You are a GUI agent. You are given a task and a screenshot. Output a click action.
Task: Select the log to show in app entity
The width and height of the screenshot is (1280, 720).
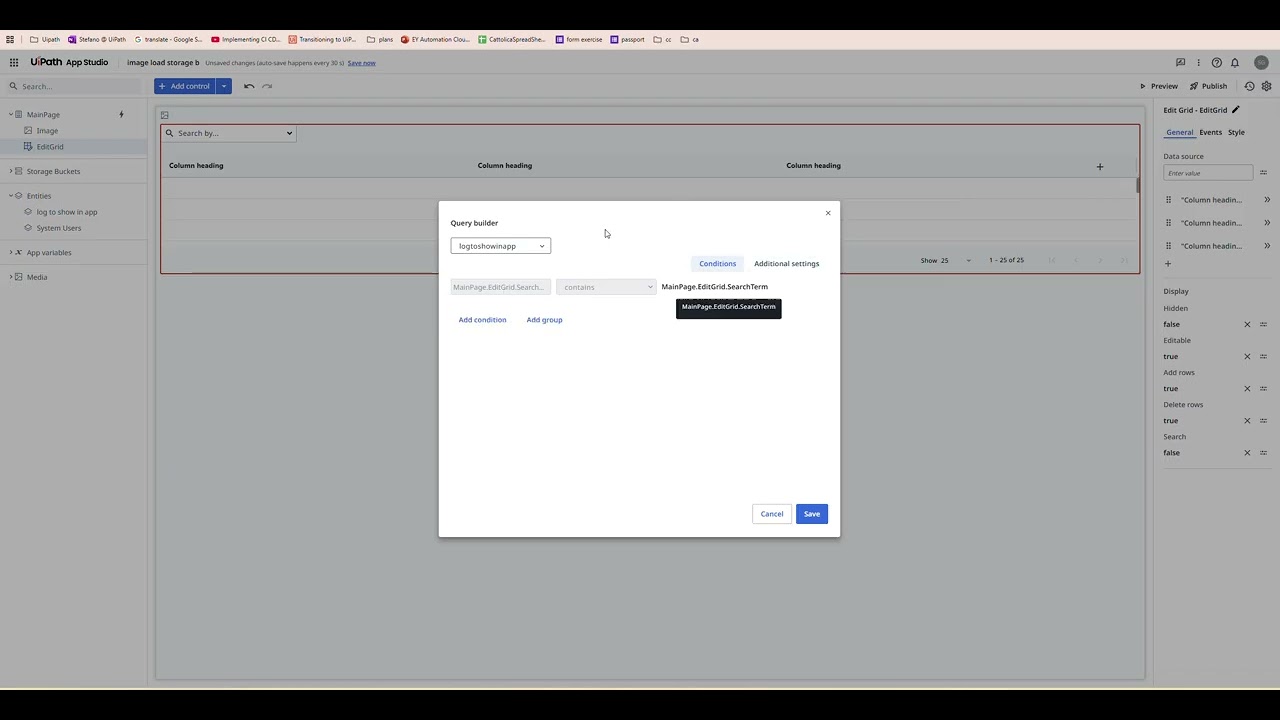tap(67, 212)
